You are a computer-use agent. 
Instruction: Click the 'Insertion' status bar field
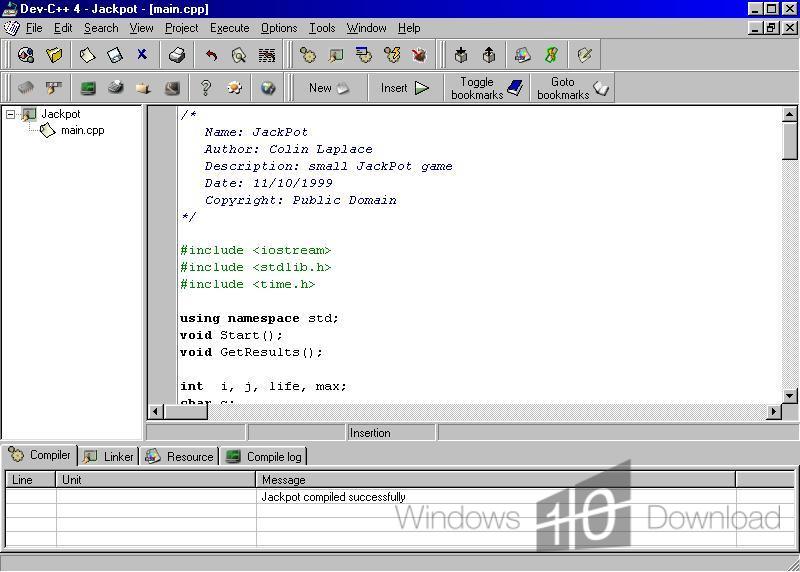[x=391, y=433]
